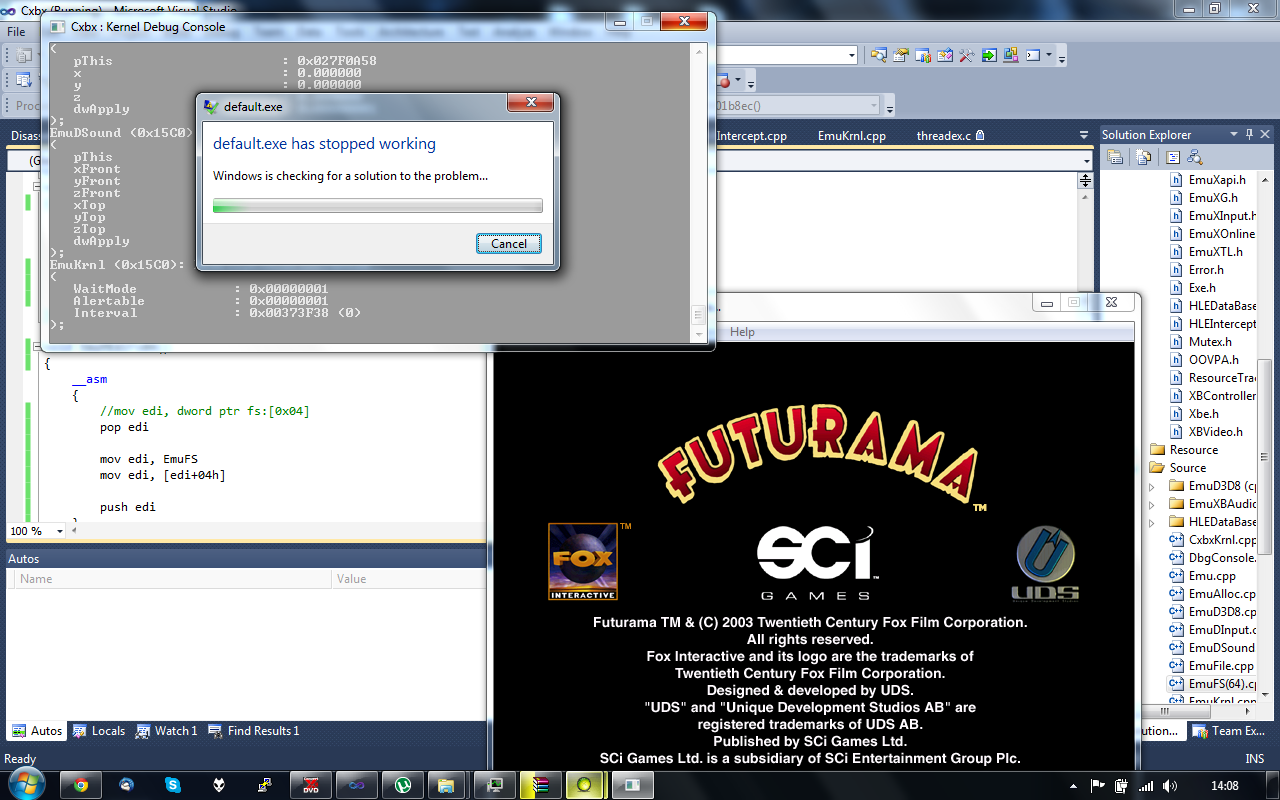Open the Find Results 1 tab

(x=254, y=731)
